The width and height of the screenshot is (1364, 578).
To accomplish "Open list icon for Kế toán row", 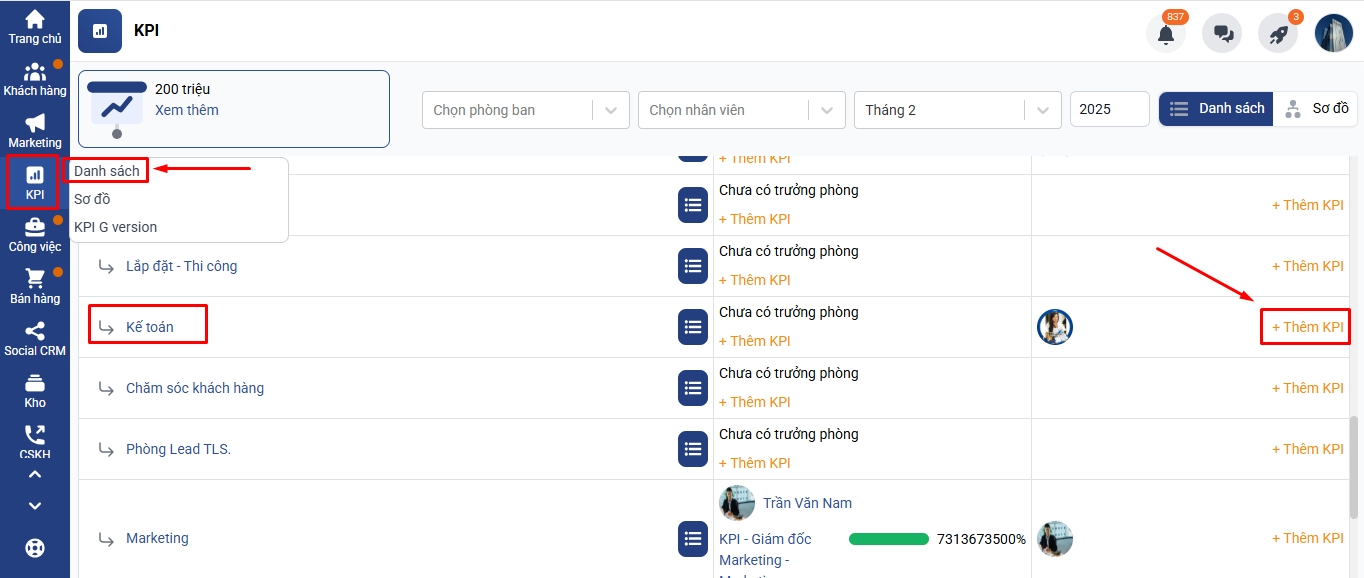I will click(693, 327).
